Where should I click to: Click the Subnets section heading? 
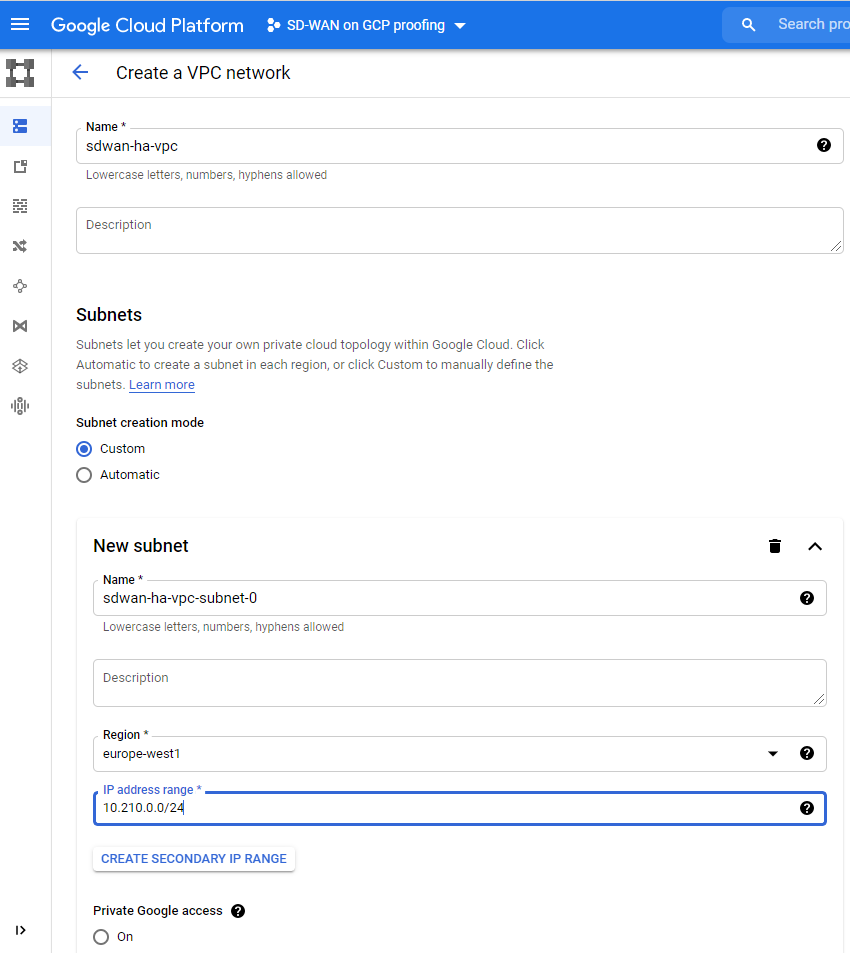[x=109, y=315]
